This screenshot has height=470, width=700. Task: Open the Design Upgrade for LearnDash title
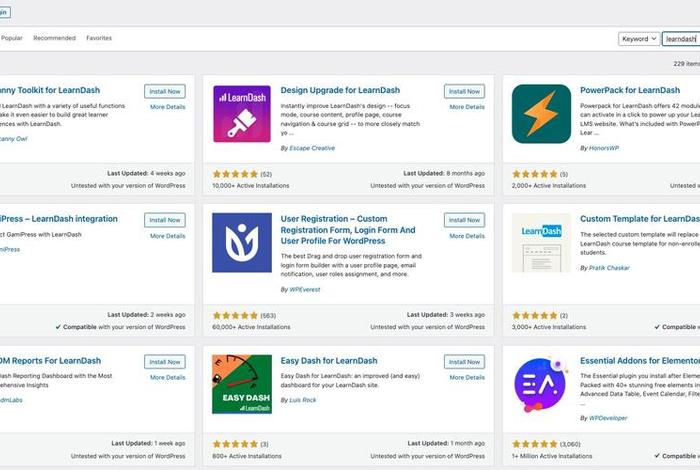[x=340, y=90]
